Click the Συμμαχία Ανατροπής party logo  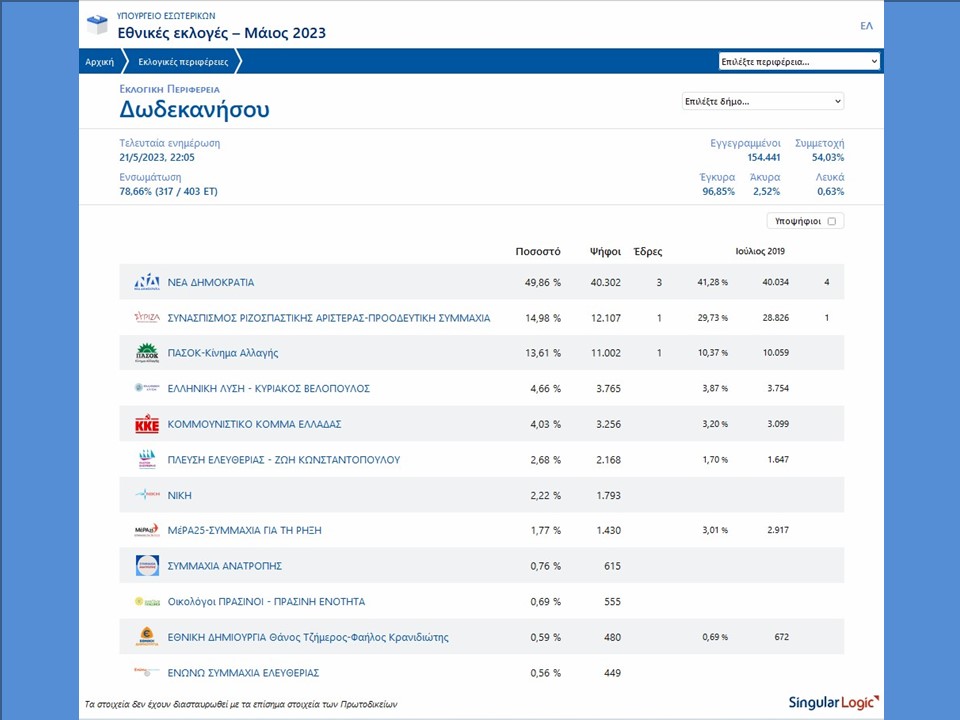coord(147,566)
